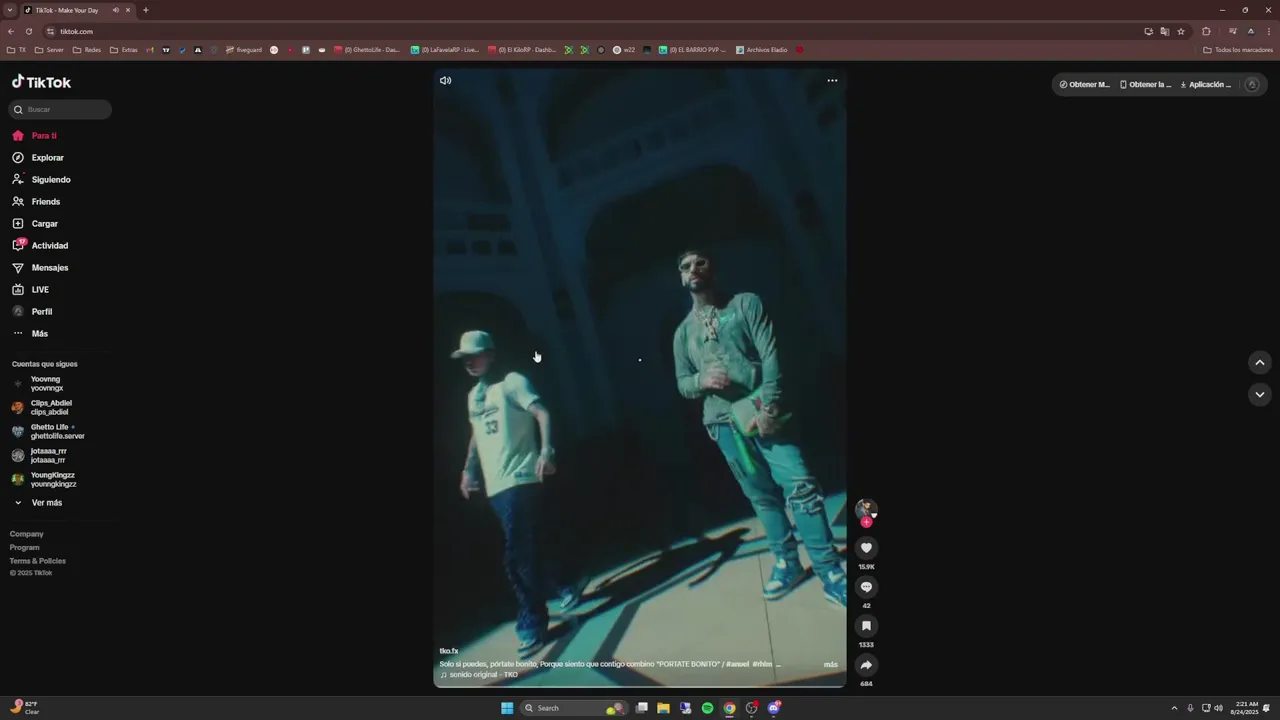Focus the Buscar search field
The width and height of the screenshot is (1280, 720).
pos(61,110)
